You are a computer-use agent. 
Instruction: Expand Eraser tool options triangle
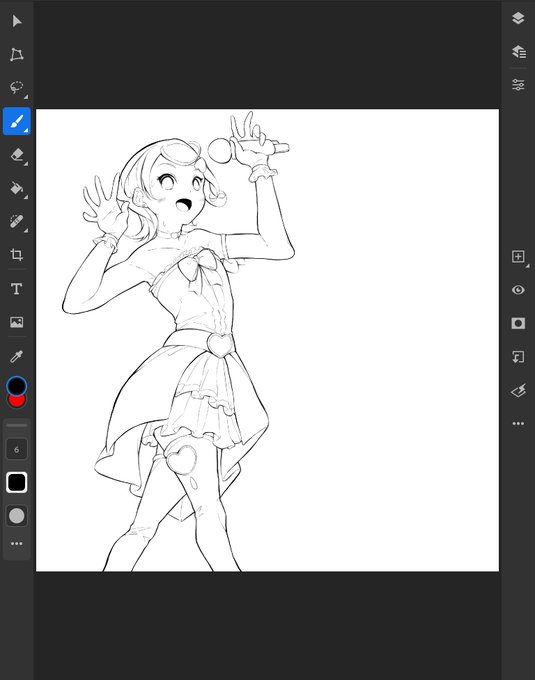26,163
